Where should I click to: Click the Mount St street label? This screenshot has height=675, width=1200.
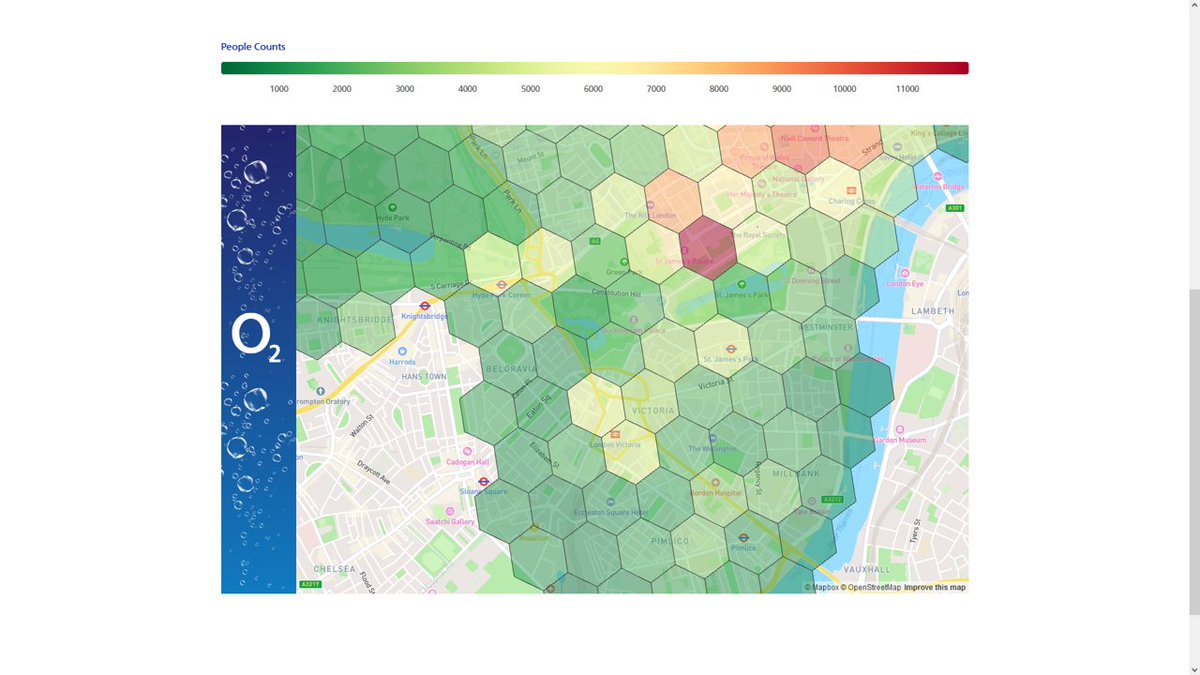[530, 158]
